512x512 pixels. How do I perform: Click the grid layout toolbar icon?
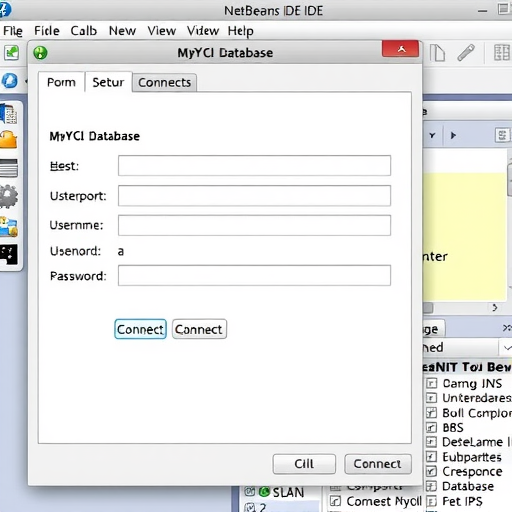[501, 53]
